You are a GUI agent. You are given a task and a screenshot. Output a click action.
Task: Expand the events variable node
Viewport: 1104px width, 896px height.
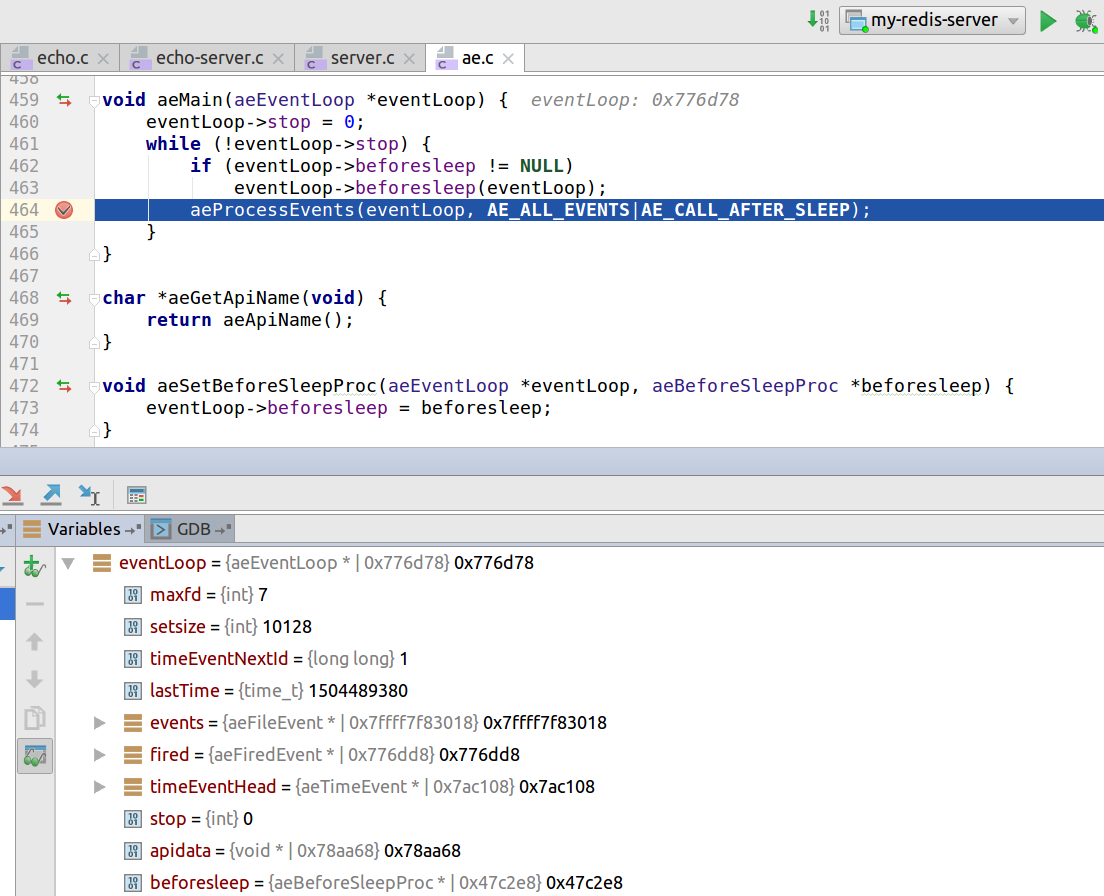point(99,723)
